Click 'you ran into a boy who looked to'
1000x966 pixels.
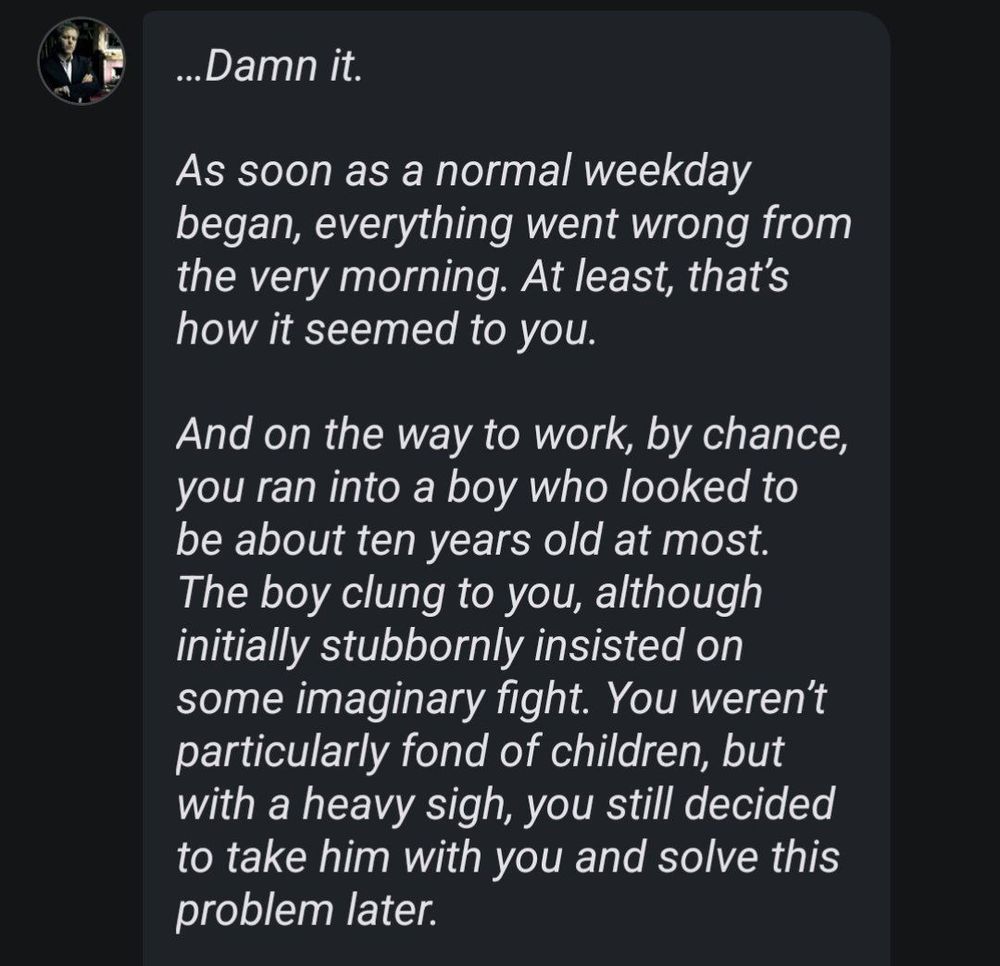487,488
